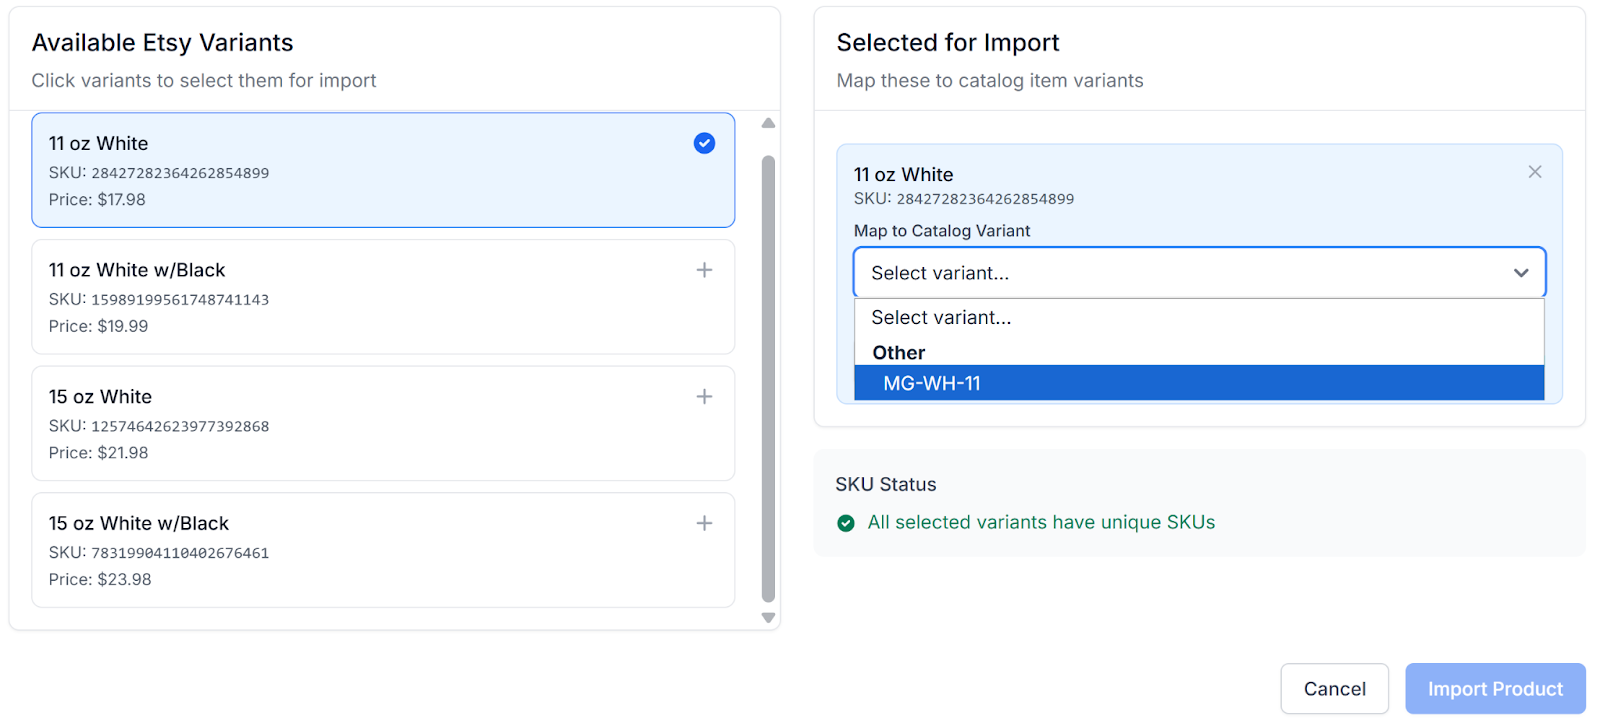
Task: Click the Other group header in dropdown
Action: pyautogui.click(x=898, y=352)
